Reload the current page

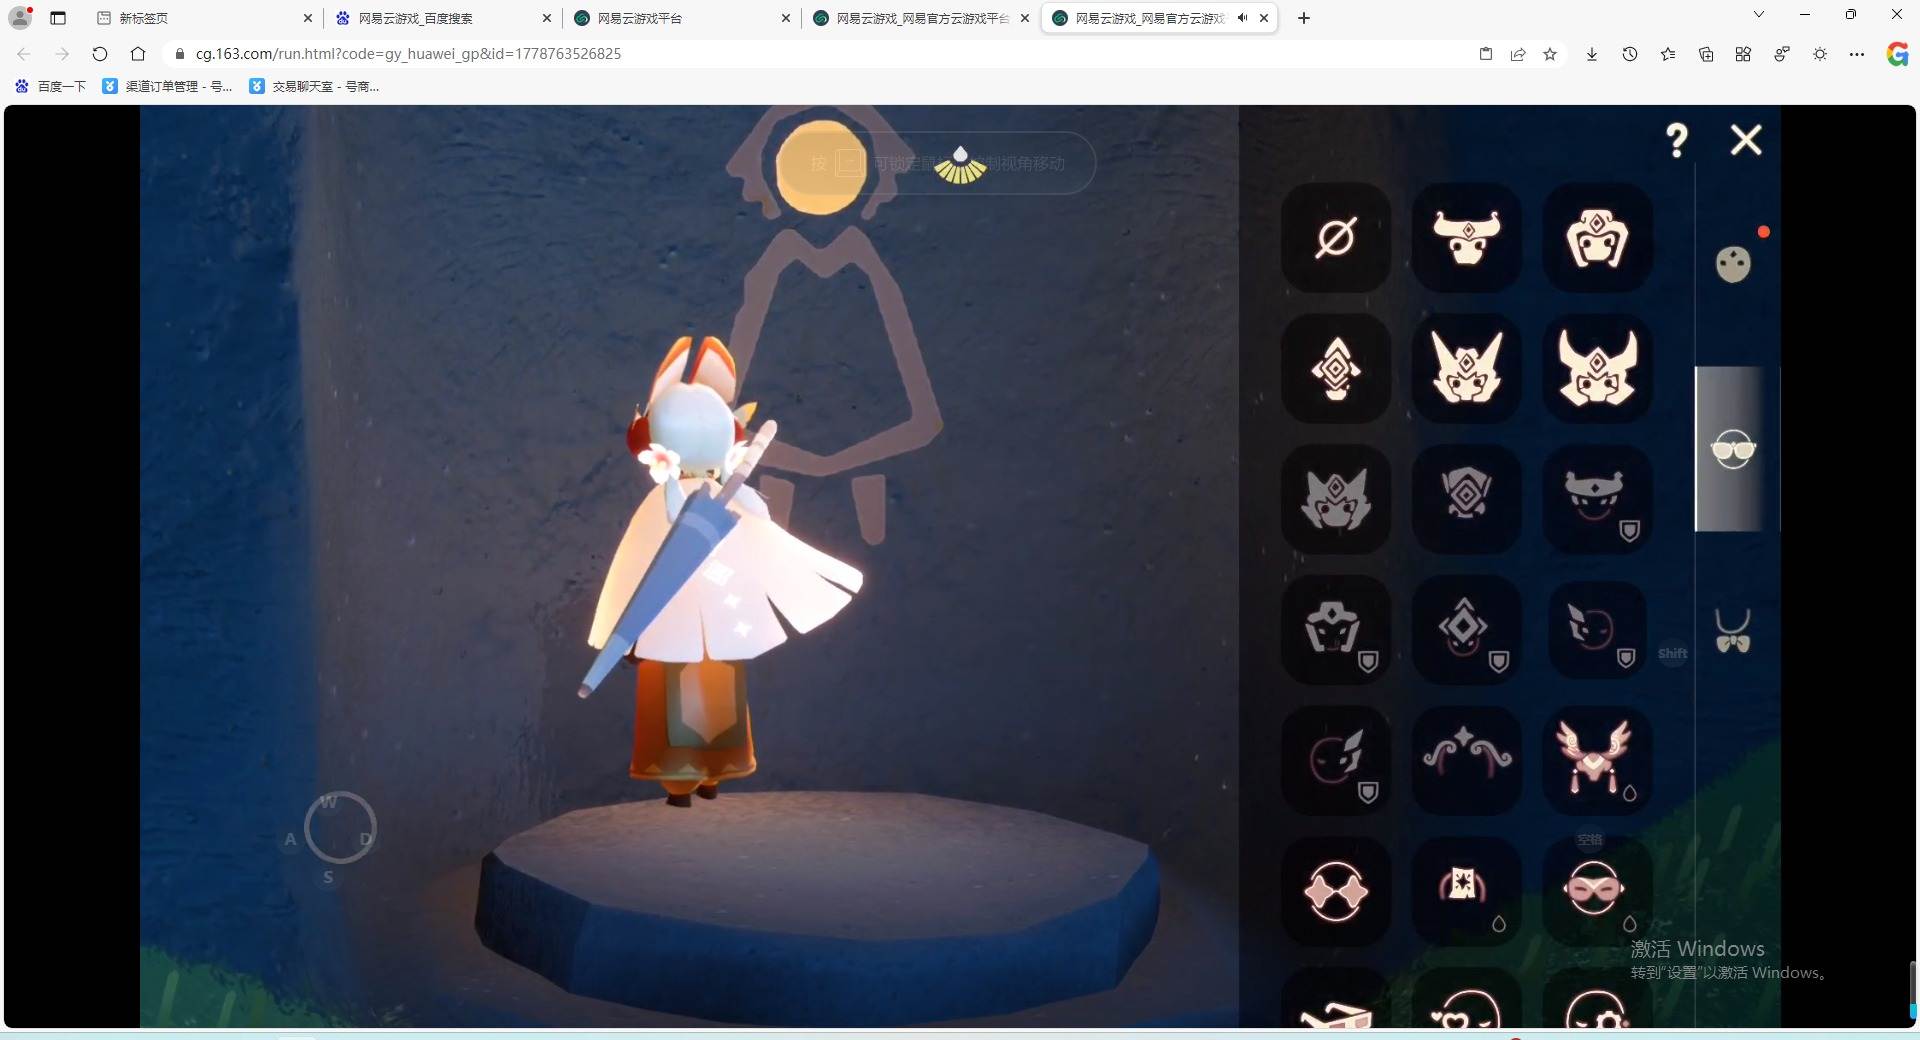pyautogui.click(x=100, y=54)
